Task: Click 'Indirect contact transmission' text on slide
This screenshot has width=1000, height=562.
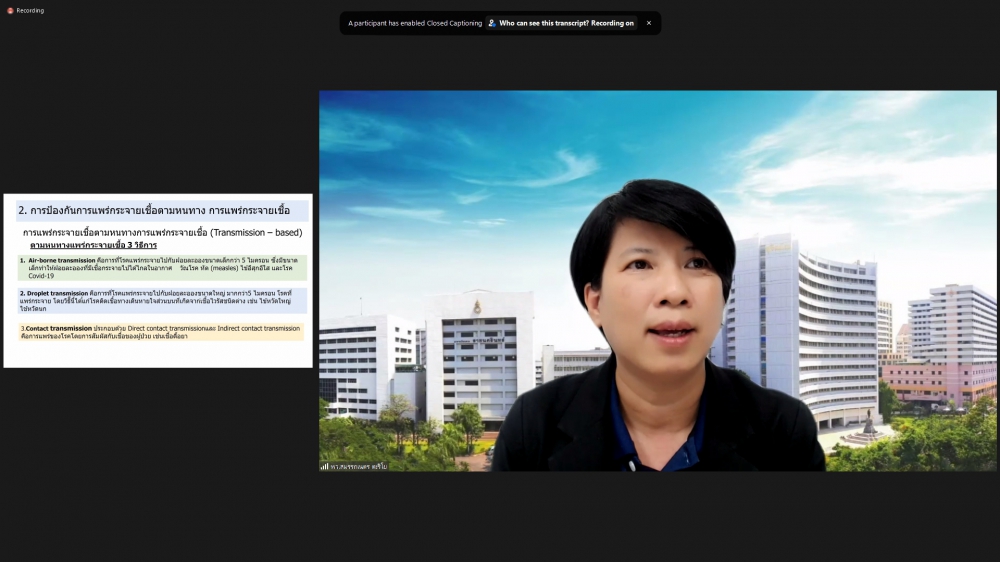Action: pos(258,328)
